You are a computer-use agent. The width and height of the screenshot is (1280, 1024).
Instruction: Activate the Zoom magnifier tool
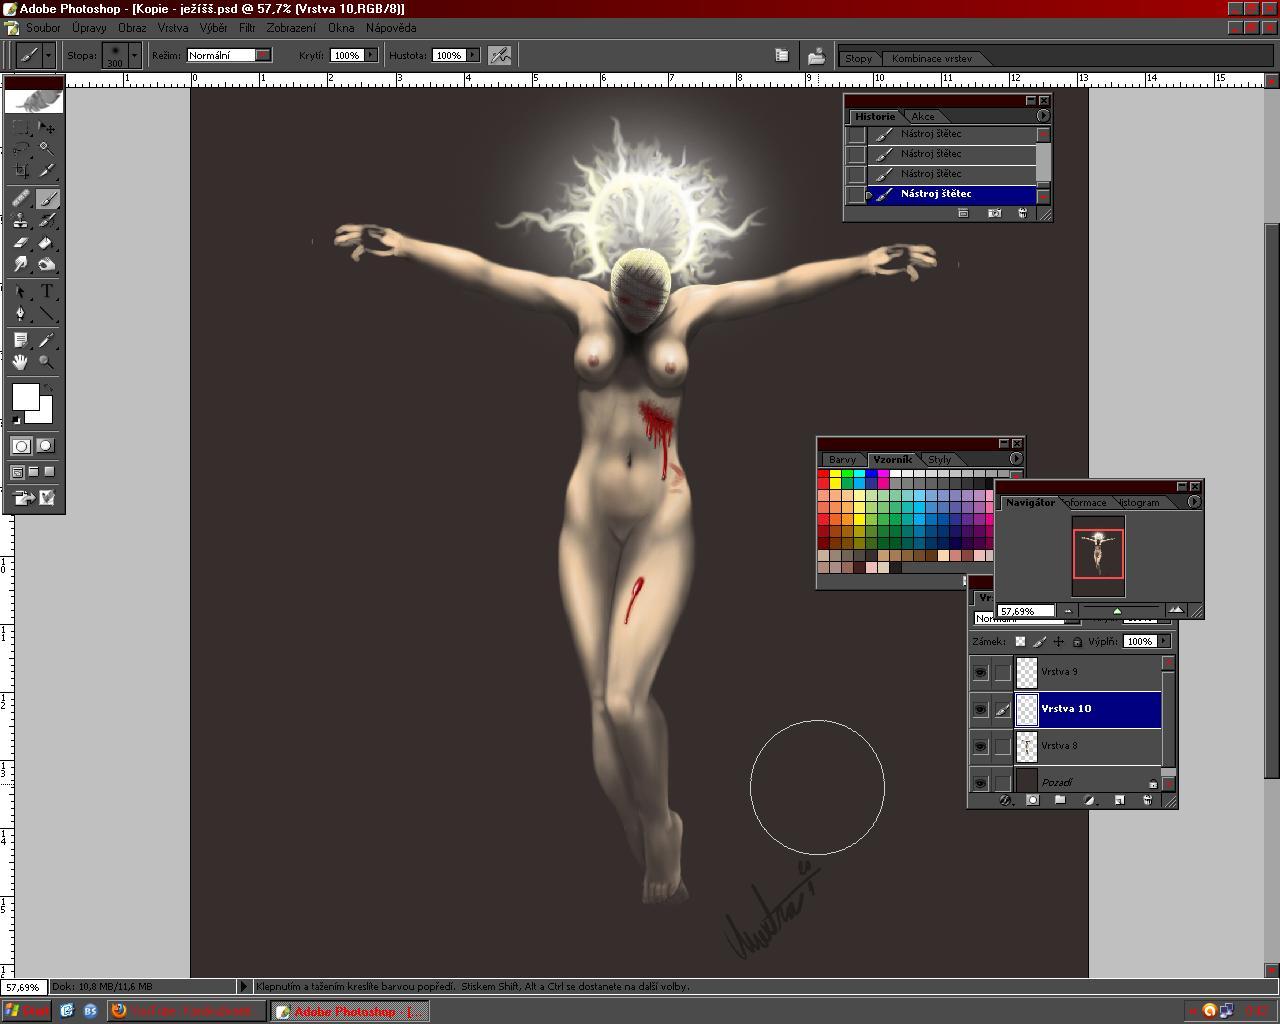[46, 362]
